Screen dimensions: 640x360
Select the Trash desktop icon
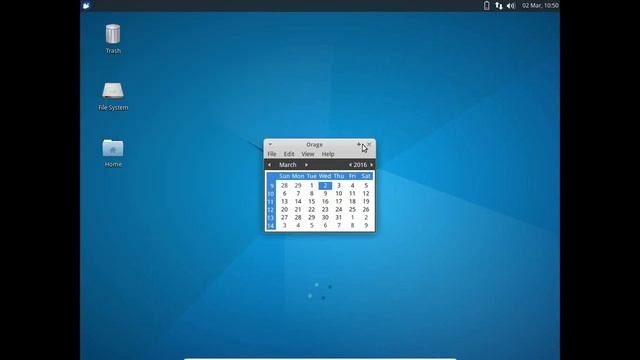[113, 33]
